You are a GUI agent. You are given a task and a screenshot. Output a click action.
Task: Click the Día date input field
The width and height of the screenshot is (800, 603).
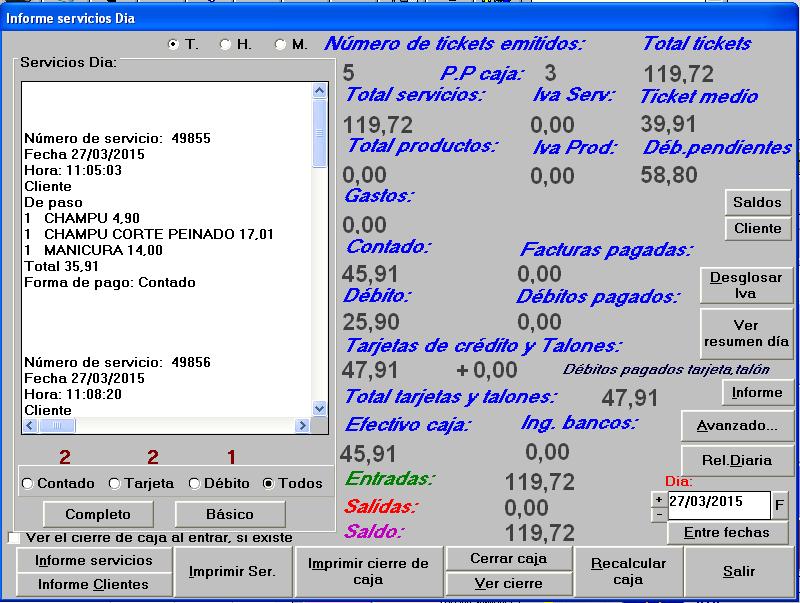tap(719, 505)
